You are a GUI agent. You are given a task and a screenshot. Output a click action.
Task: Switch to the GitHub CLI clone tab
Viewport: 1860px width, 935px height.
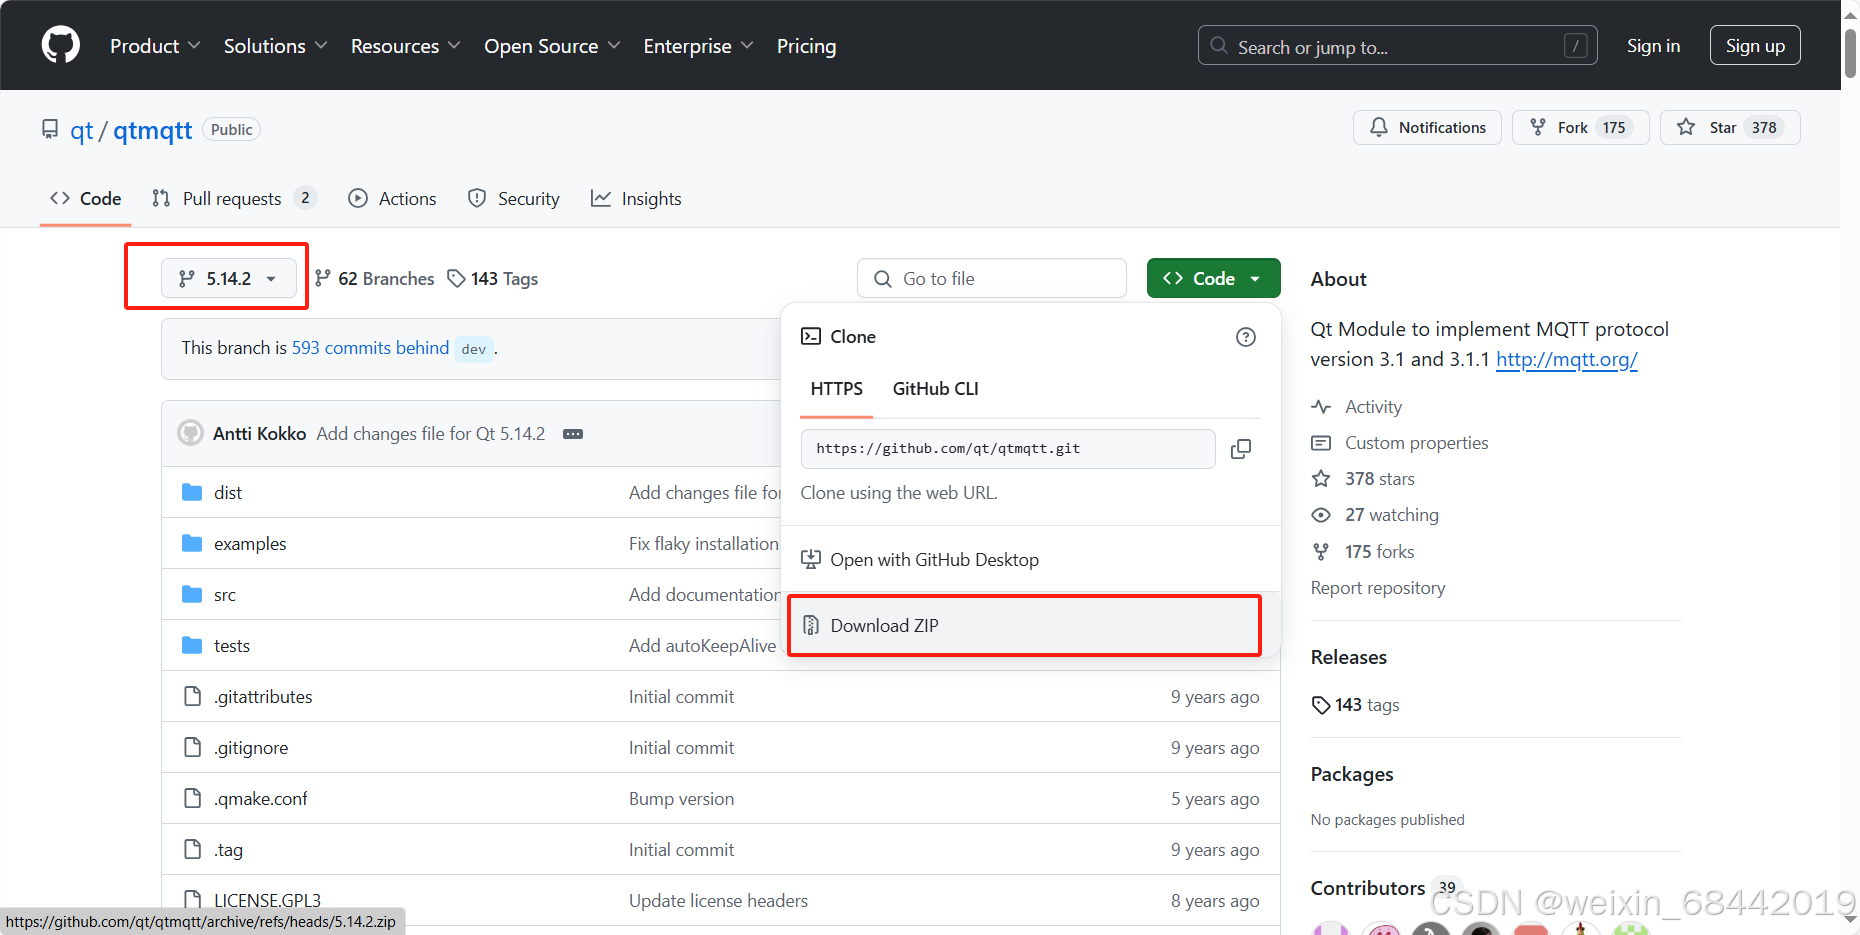coord(936,389)
